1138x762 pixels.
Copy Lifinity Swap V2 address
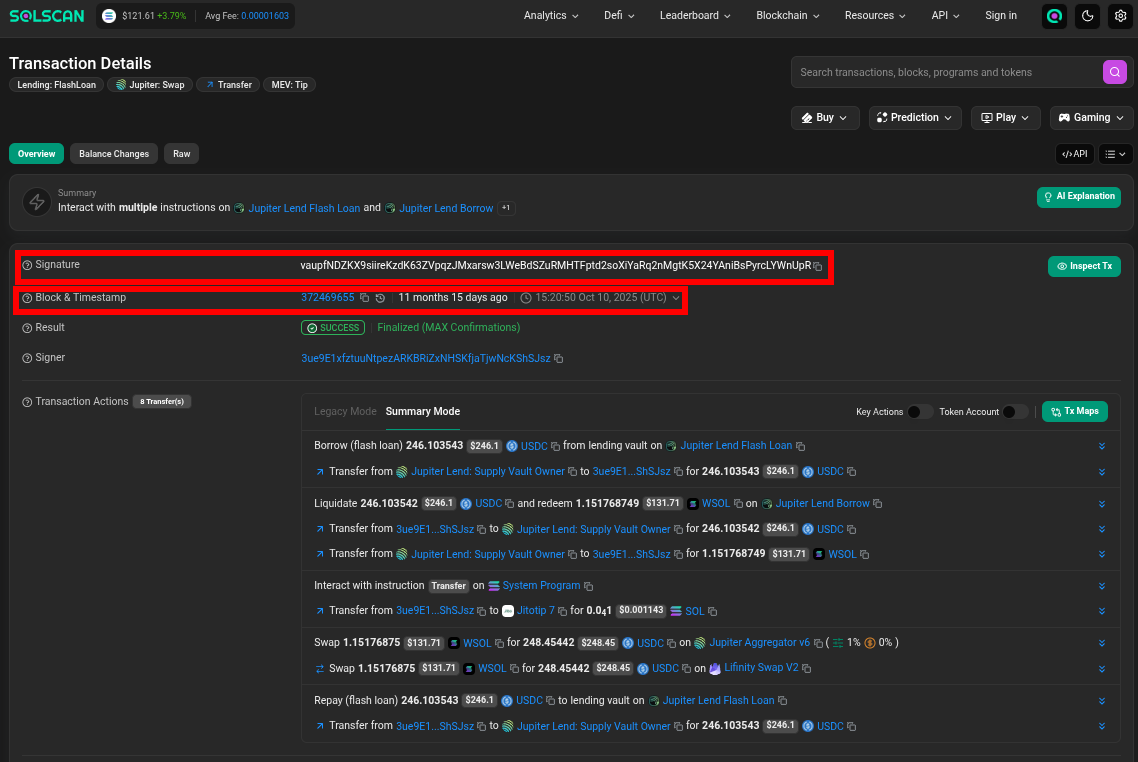[x=806, y=668]
